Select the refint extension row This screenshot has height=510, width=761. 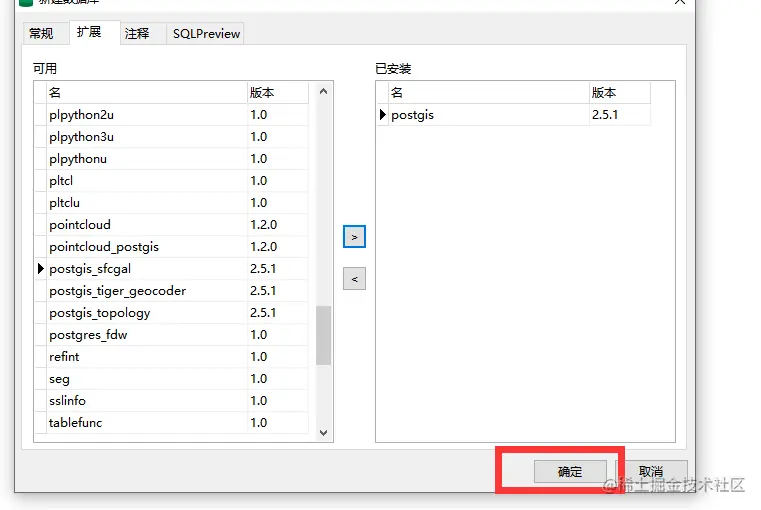(x=171, y=357)
